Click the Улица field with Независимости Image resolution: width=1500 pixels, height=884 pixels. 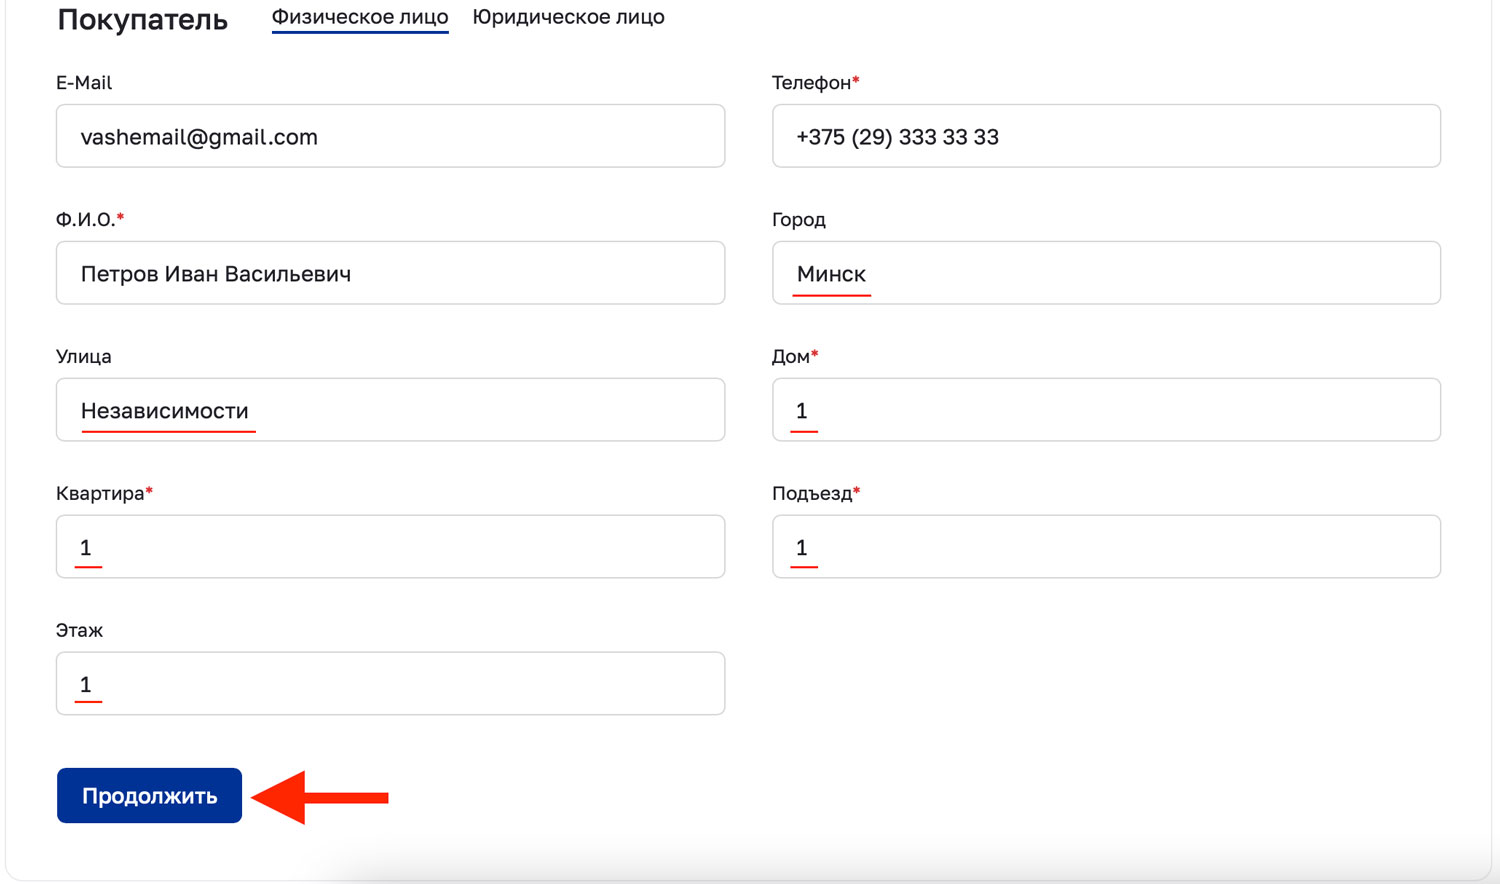coord(390,410)
